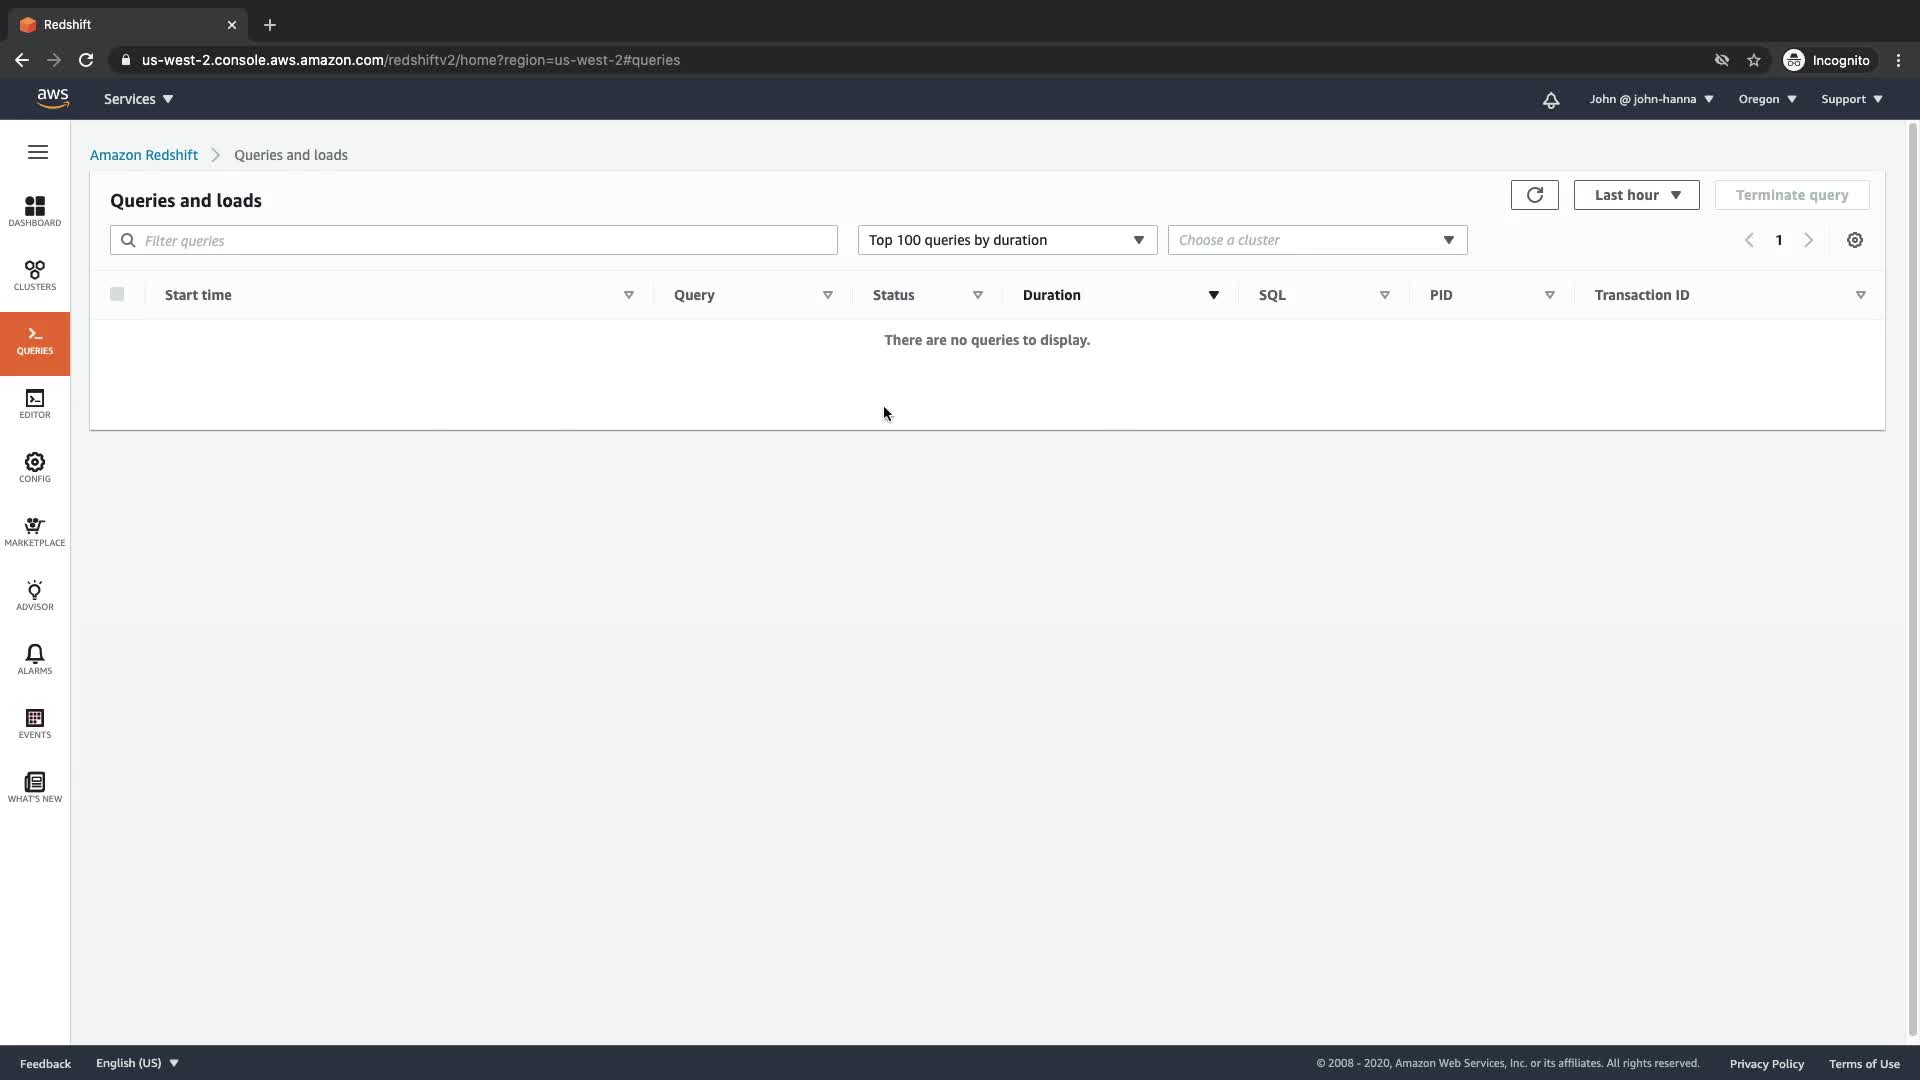Viewport: 1920px width, 1080px height.
Task: Open the Choose a cluster dropdown
Action: pyautogui.click(x=1316, y=240)
